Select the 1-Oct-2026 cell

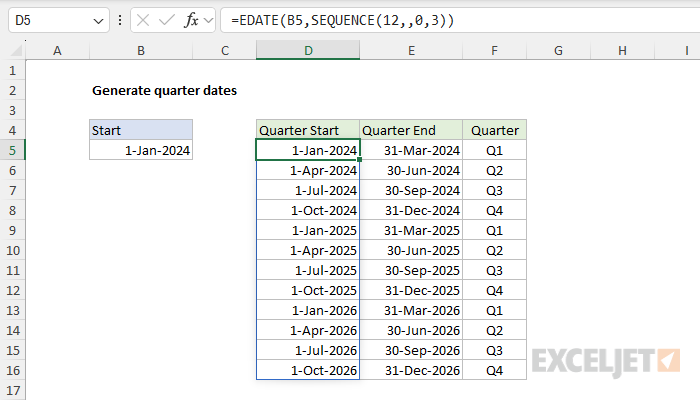(x=308, y=371)
